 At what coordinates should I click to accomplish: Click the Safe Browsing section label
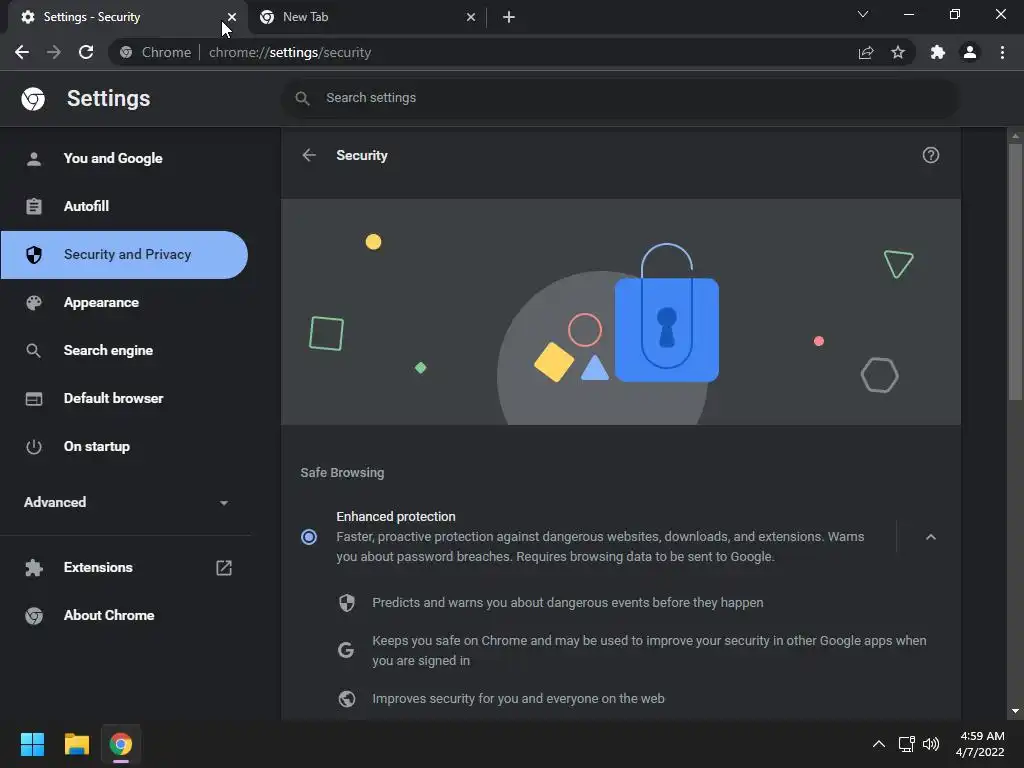(342, 473)
